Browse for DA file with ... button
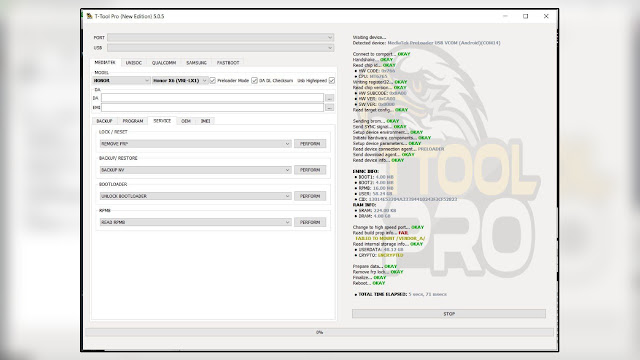Viewport: 640px width, 360px height. point(329,98)
